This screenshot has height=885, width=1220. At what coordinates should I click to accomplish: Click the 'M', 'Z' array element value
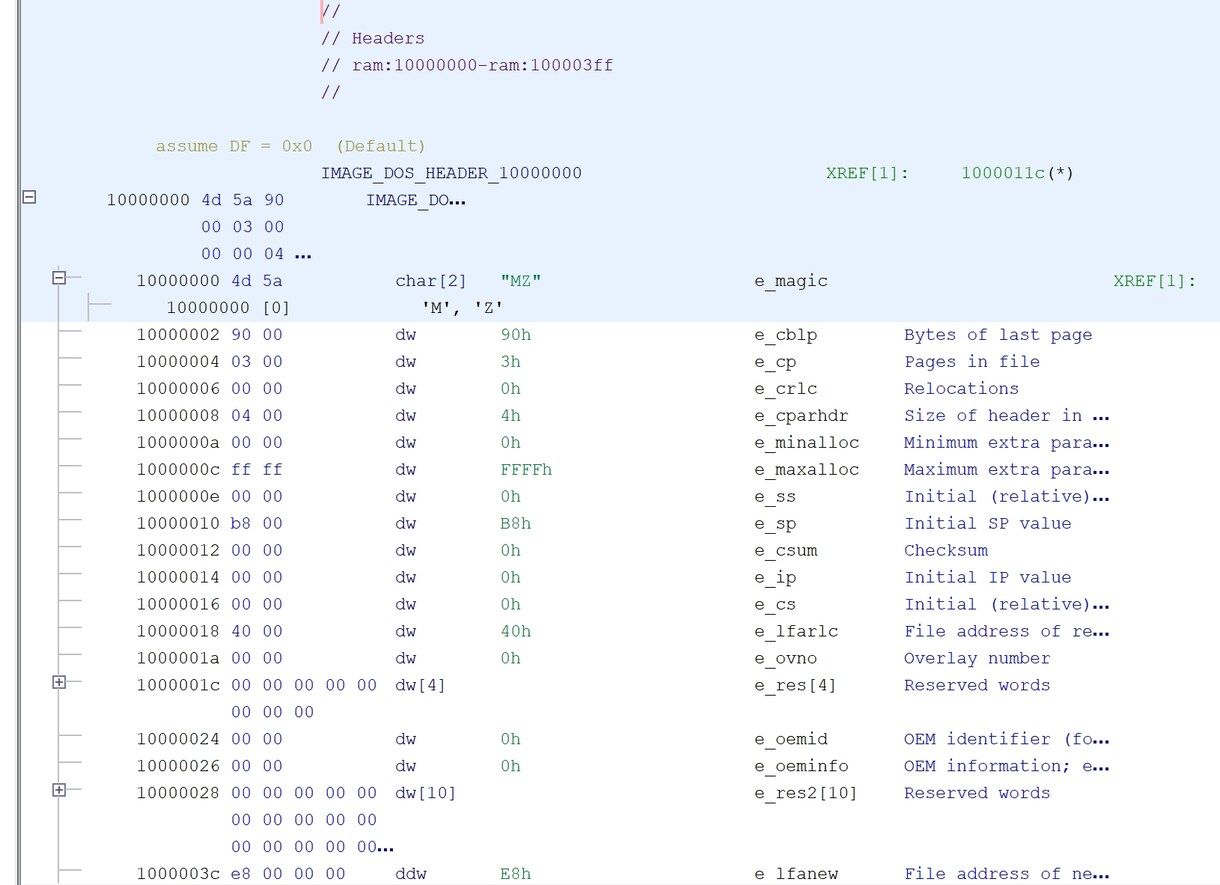click(463, 308)
